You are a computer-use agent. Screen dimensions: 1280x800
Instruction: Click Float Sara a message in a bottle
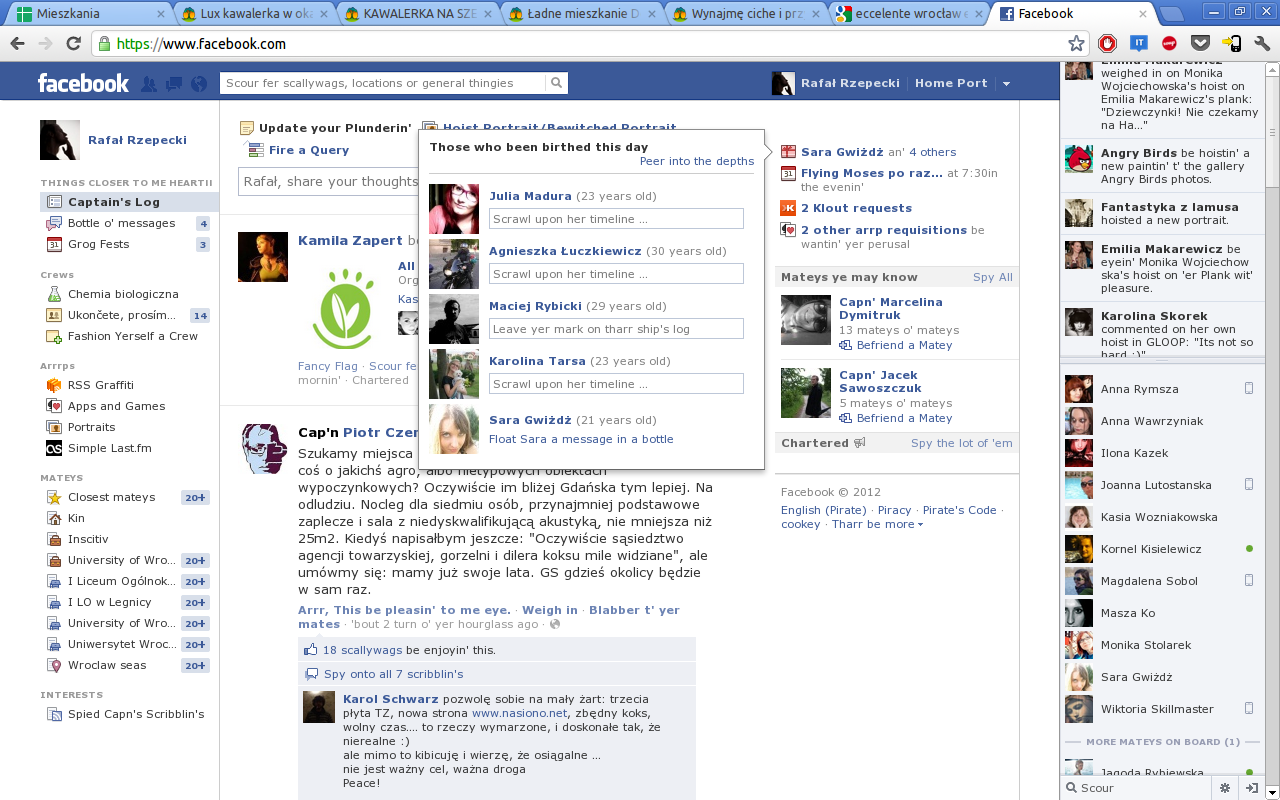581,439
